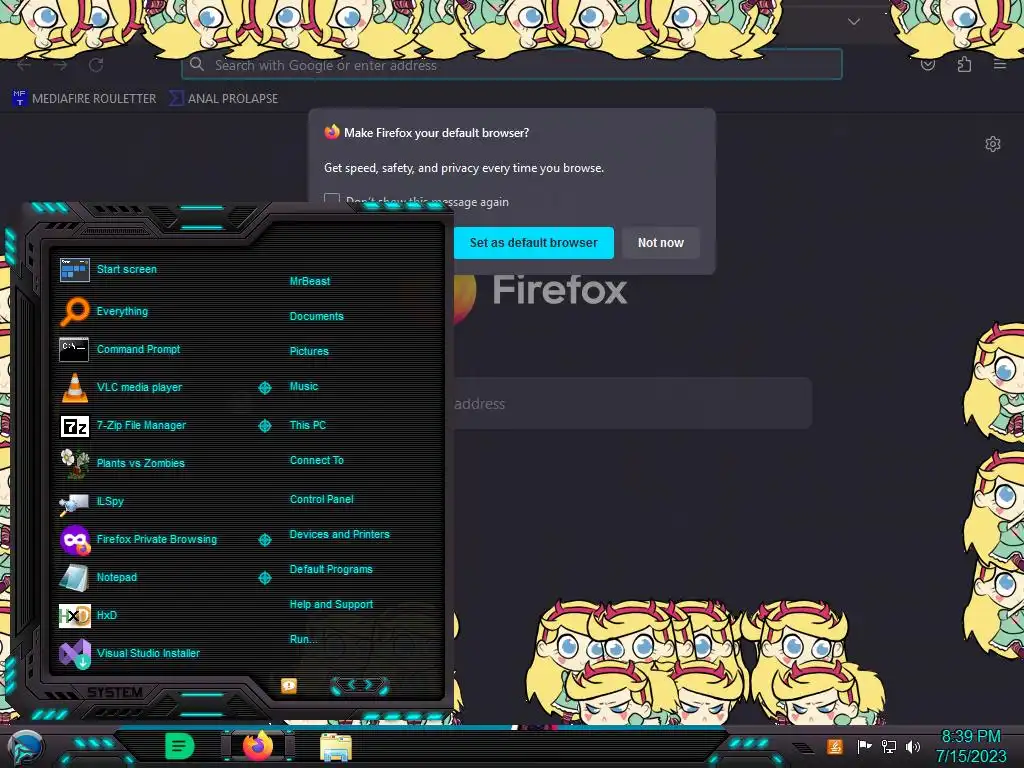Click the Firefox taskbar icon
Viewport: 1024px width, 768px height.
pos(257,746)
